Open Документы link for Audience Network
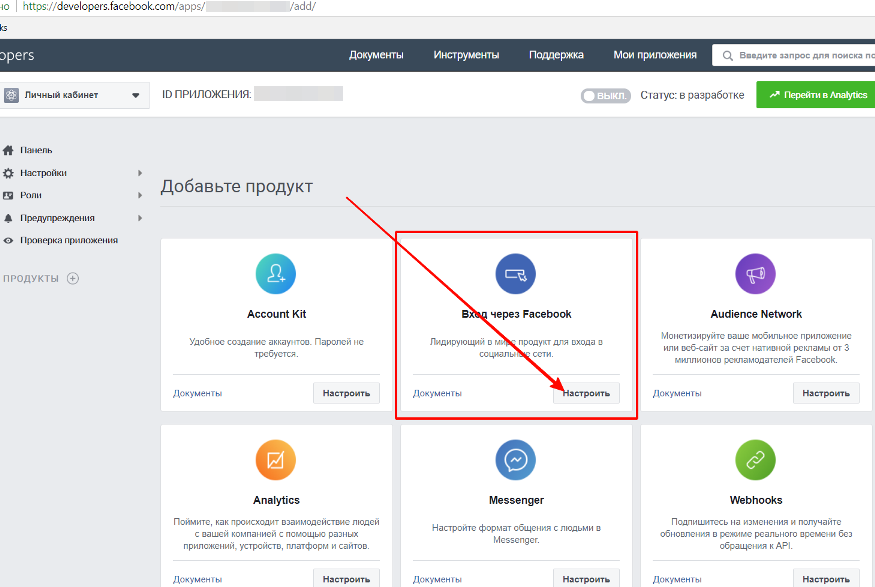 677,393
